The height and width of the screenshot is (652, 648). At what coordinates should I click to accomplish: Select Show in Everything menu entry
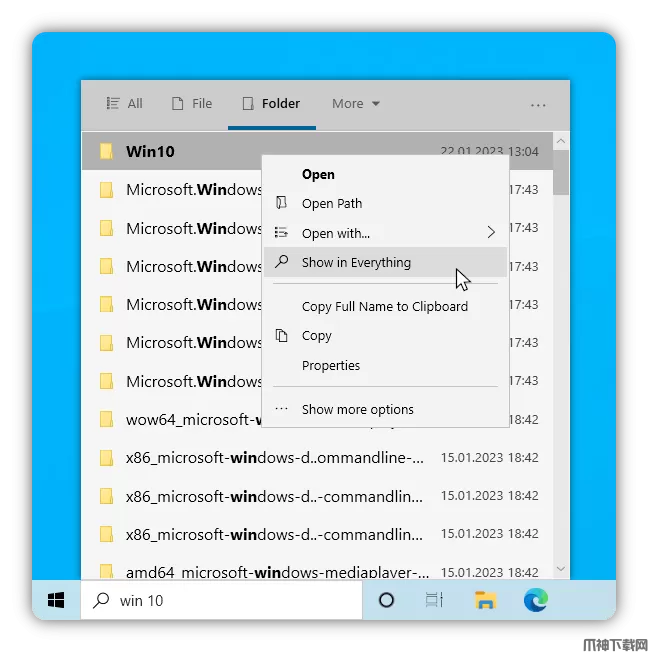356,263
